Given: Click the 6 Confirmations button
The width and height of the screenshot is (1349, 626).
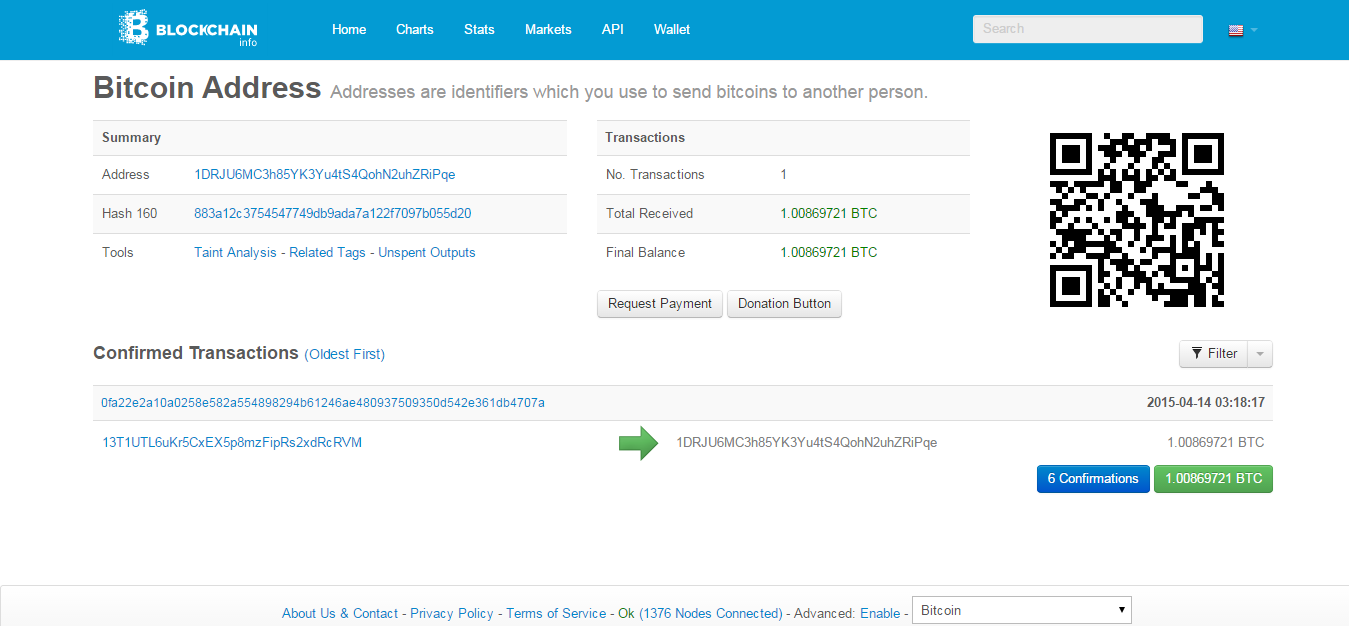Looking at the screenshot, I should point(1093,479).
